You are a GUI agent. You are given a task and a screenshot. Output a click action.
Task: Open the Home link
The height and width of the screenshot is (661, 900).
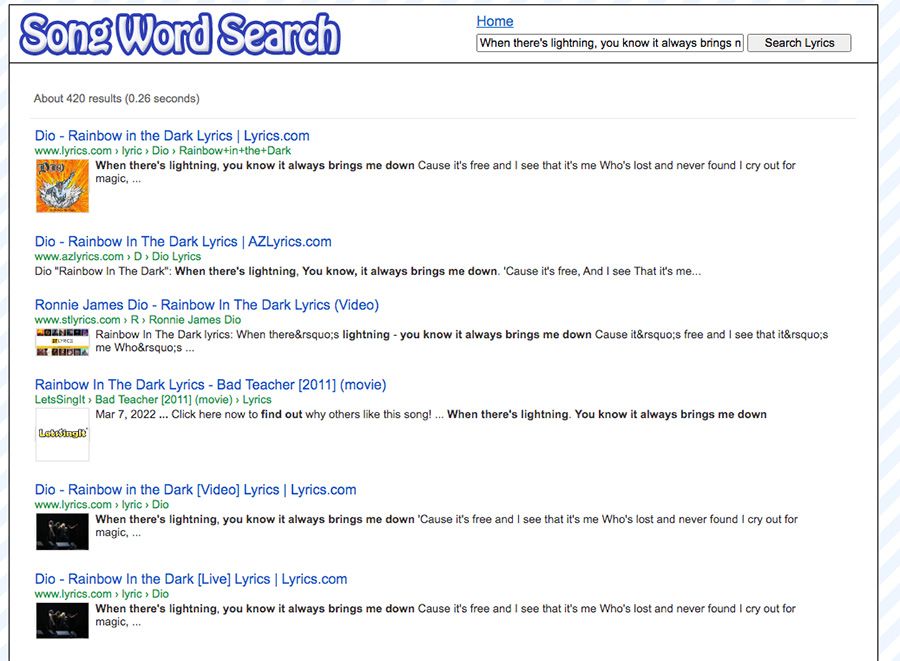click(495, 21)
